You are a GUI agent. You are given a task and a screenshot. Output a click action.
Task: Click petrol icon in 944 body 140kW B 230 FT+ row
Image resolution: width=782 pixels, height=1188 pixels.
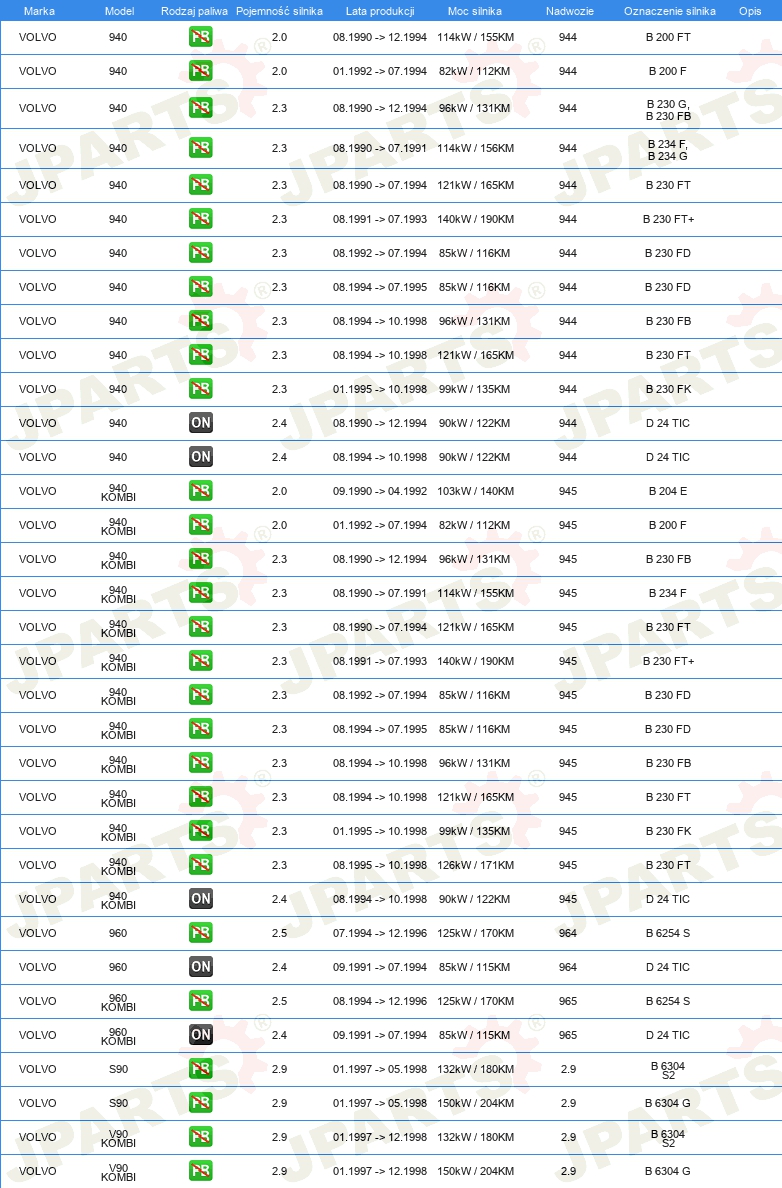point(201,219)
